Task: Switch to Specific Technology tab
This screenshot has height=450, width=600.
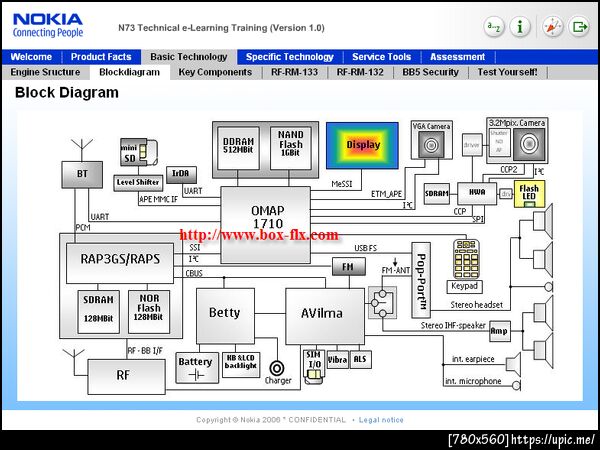Action: [x=290, y=57]
